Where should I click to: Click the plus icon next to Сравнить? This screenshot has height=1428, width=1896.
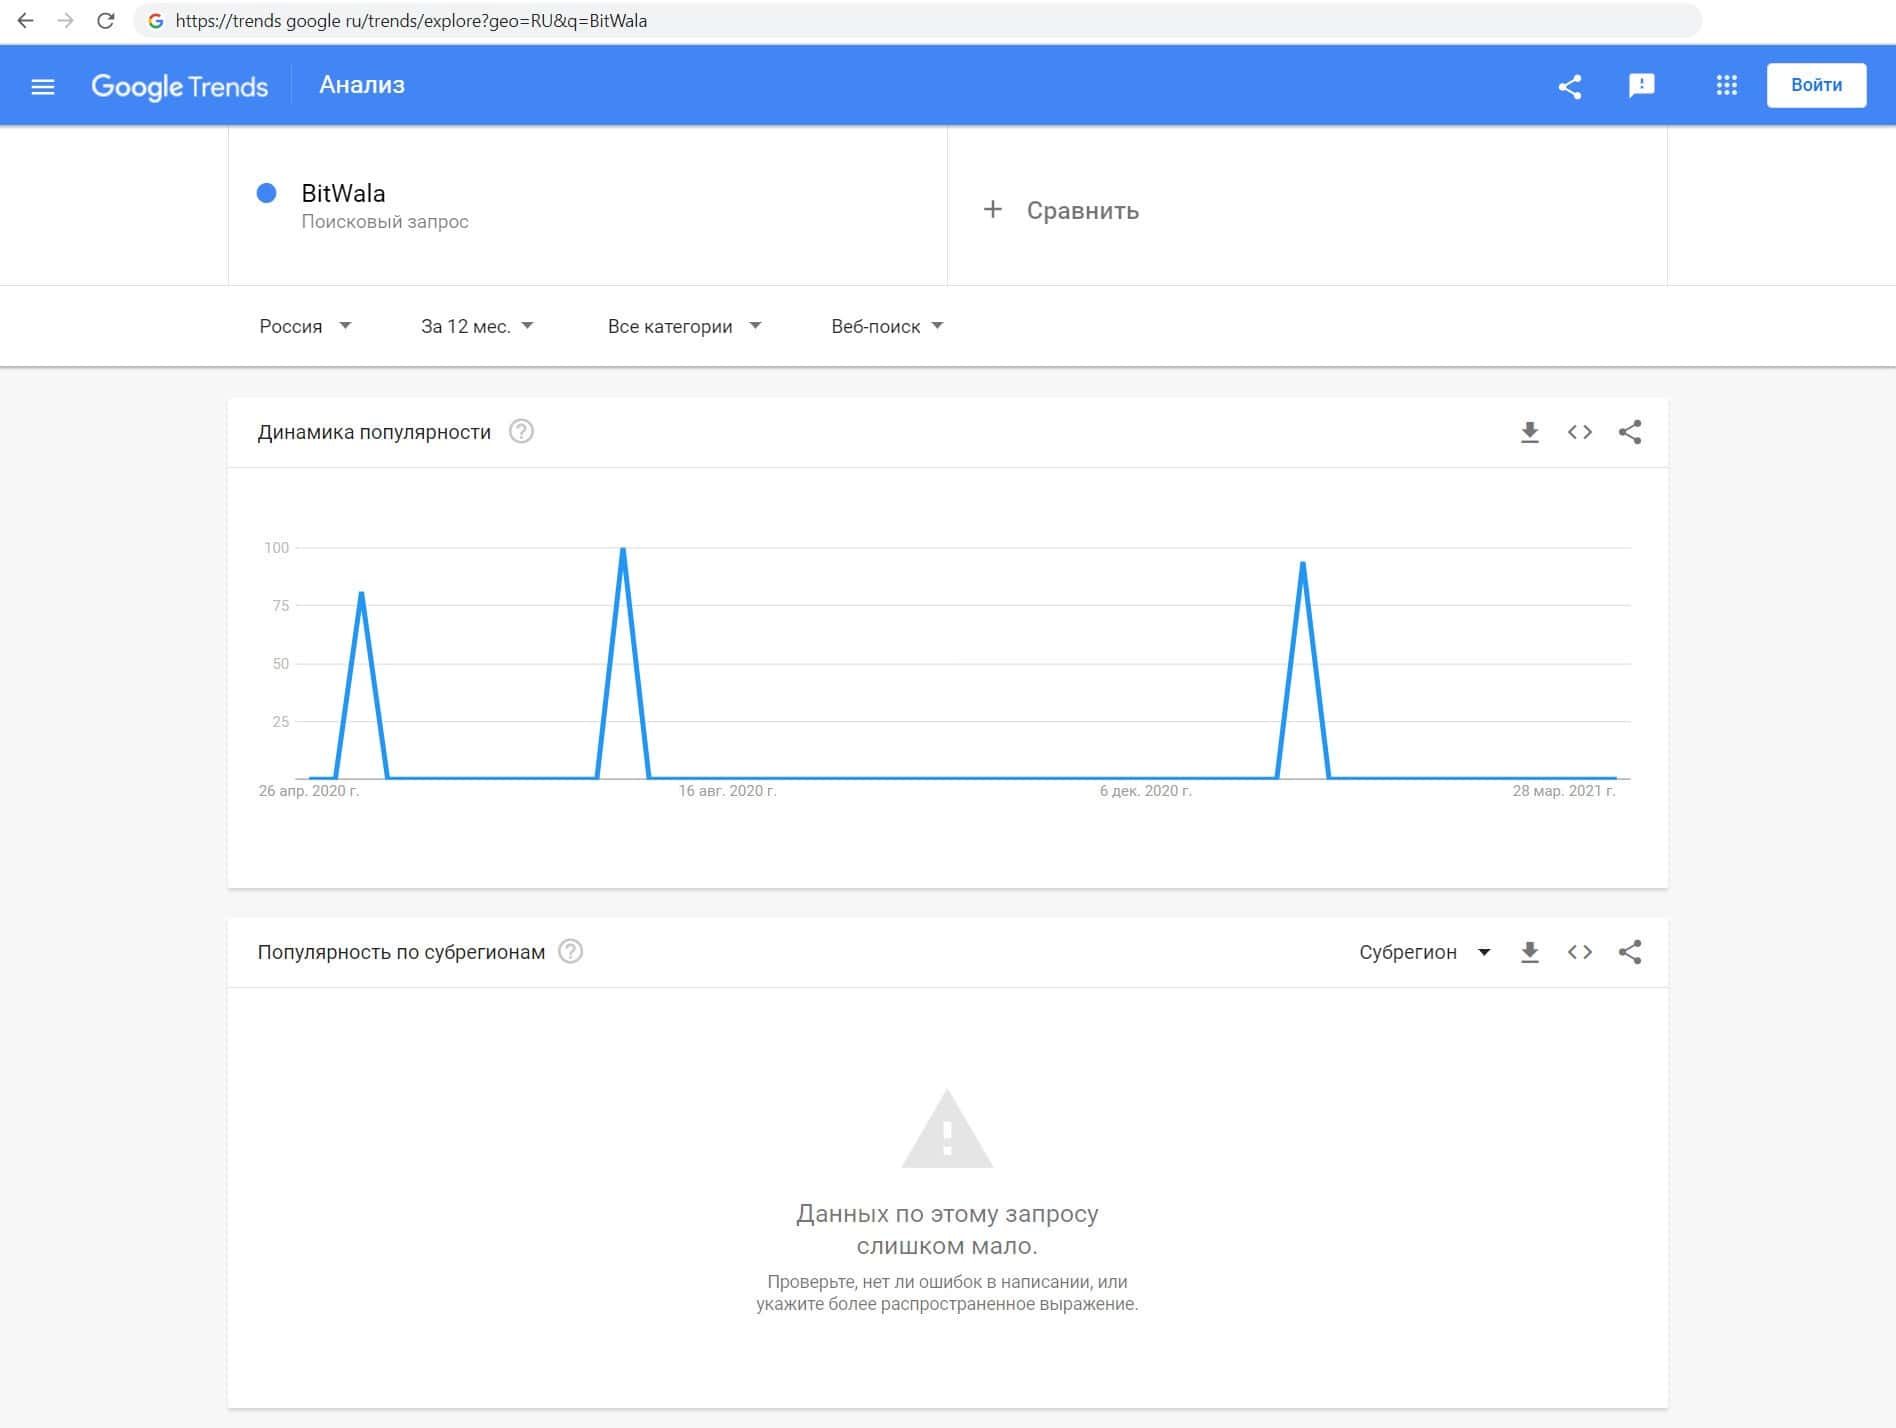point(992,209)
